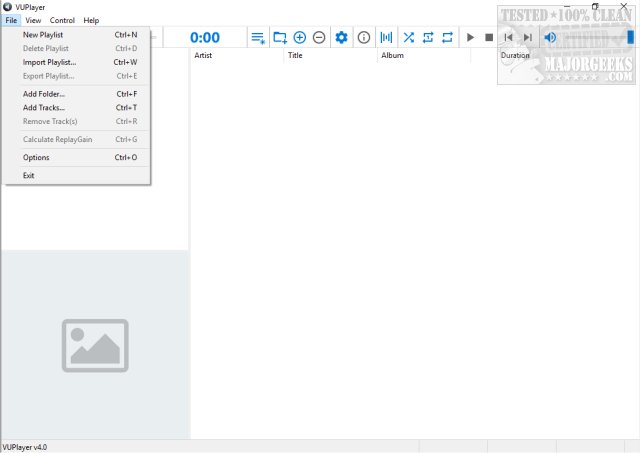640x453 pixels.
Task: Click the new playlist toolbar icon
Action: [258, 38]
